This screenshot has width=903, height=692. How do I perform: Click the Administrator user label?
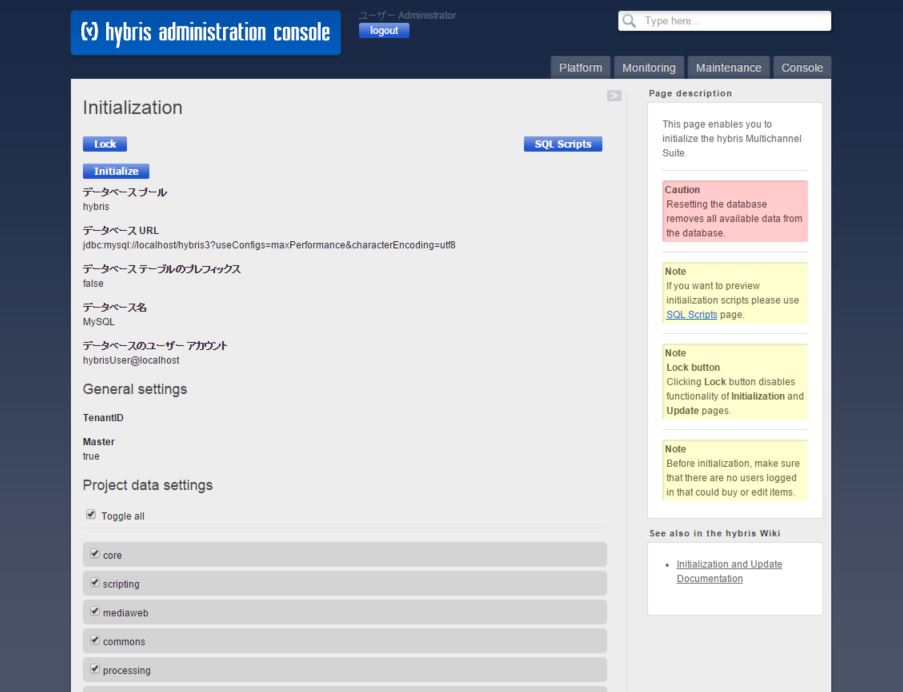pos(407,16)
